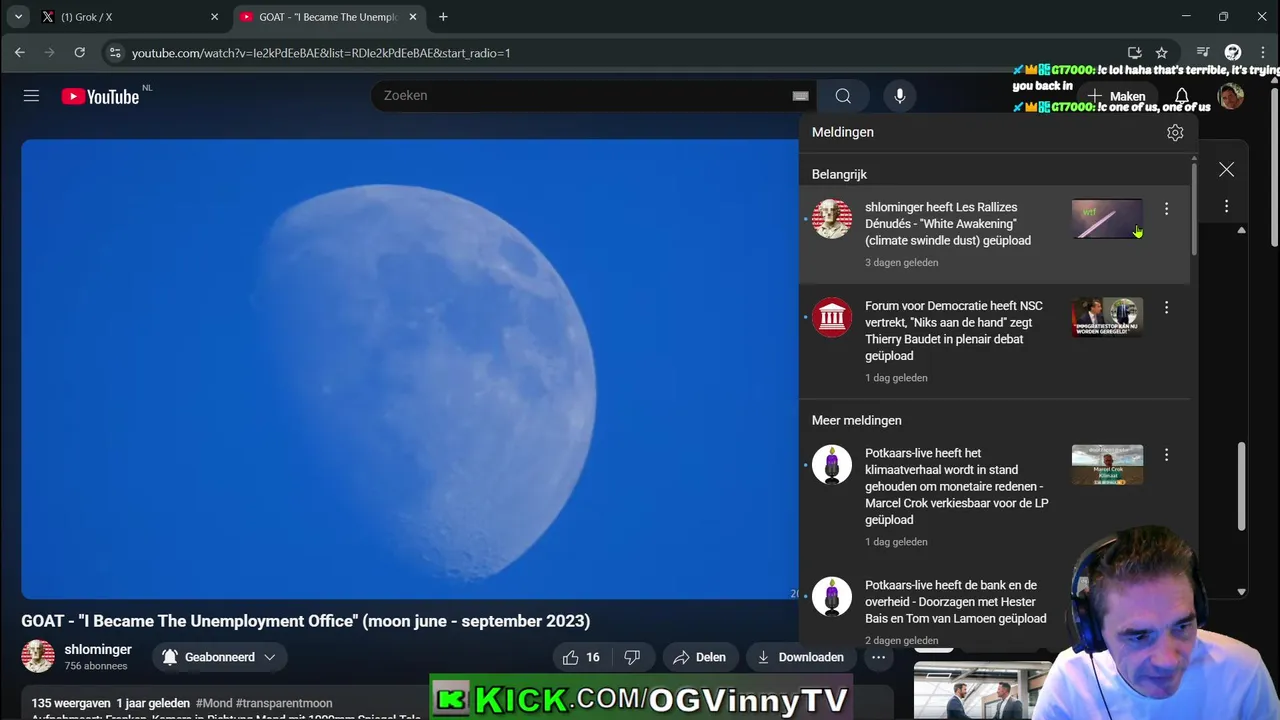Open the YouTube hamburger guide menu
The height and width of the screenshot is (720, 1280).
31,96
